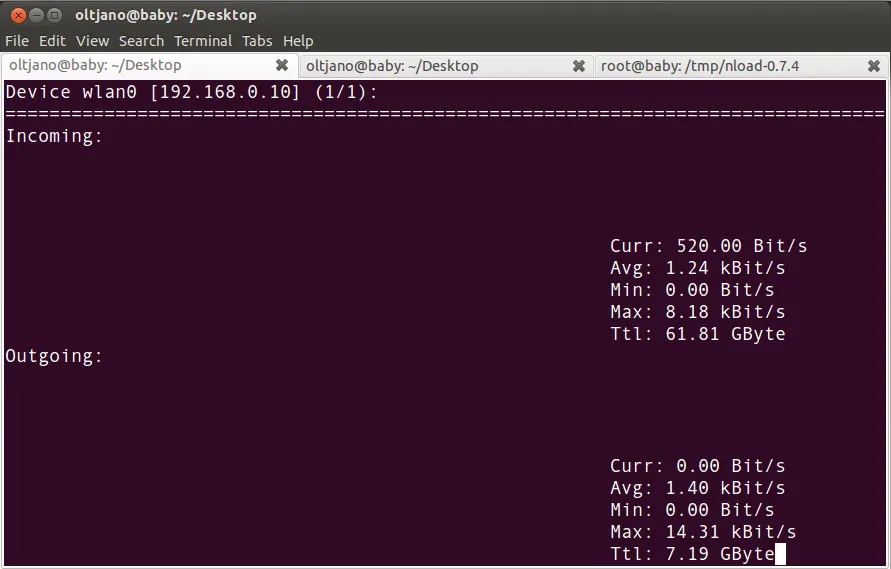Image resolution: width=891 pixels, height=569 pixels.
Task: Click the Outgoing section label
Action: [x=55, y=356]
